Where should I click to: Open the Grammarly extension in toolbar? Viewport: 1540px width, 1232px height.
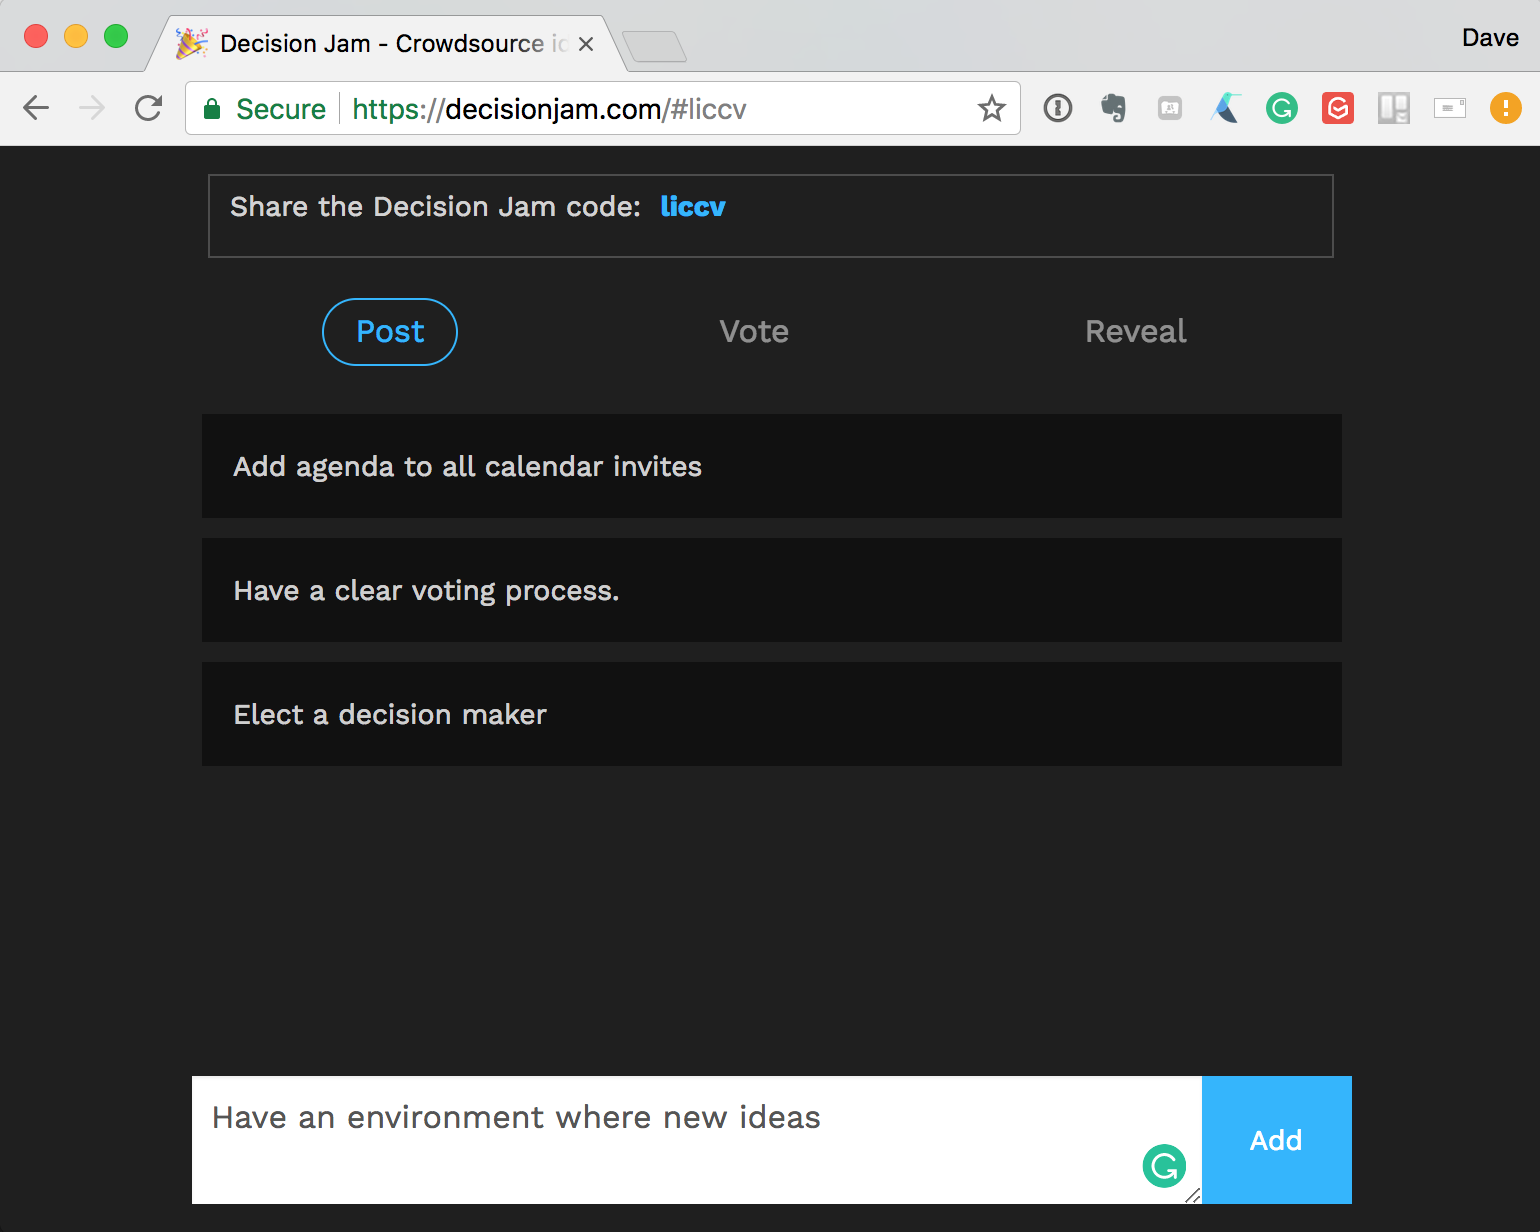tap(1281, 108)
